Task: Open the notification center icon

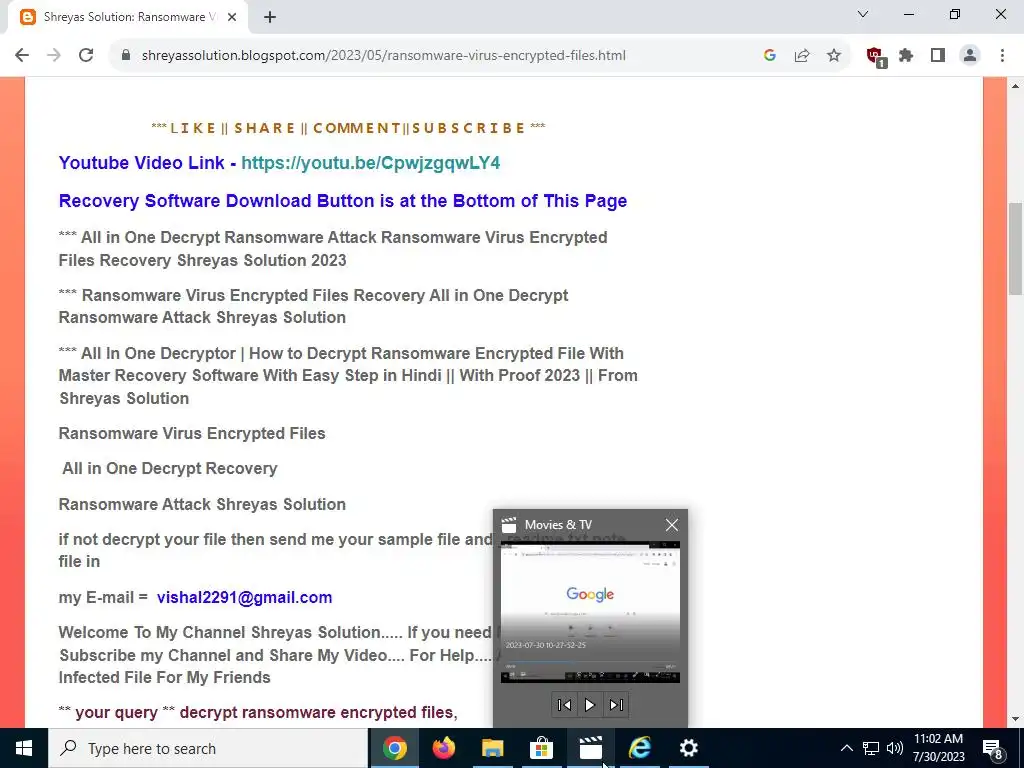Action: pos(993,748)
